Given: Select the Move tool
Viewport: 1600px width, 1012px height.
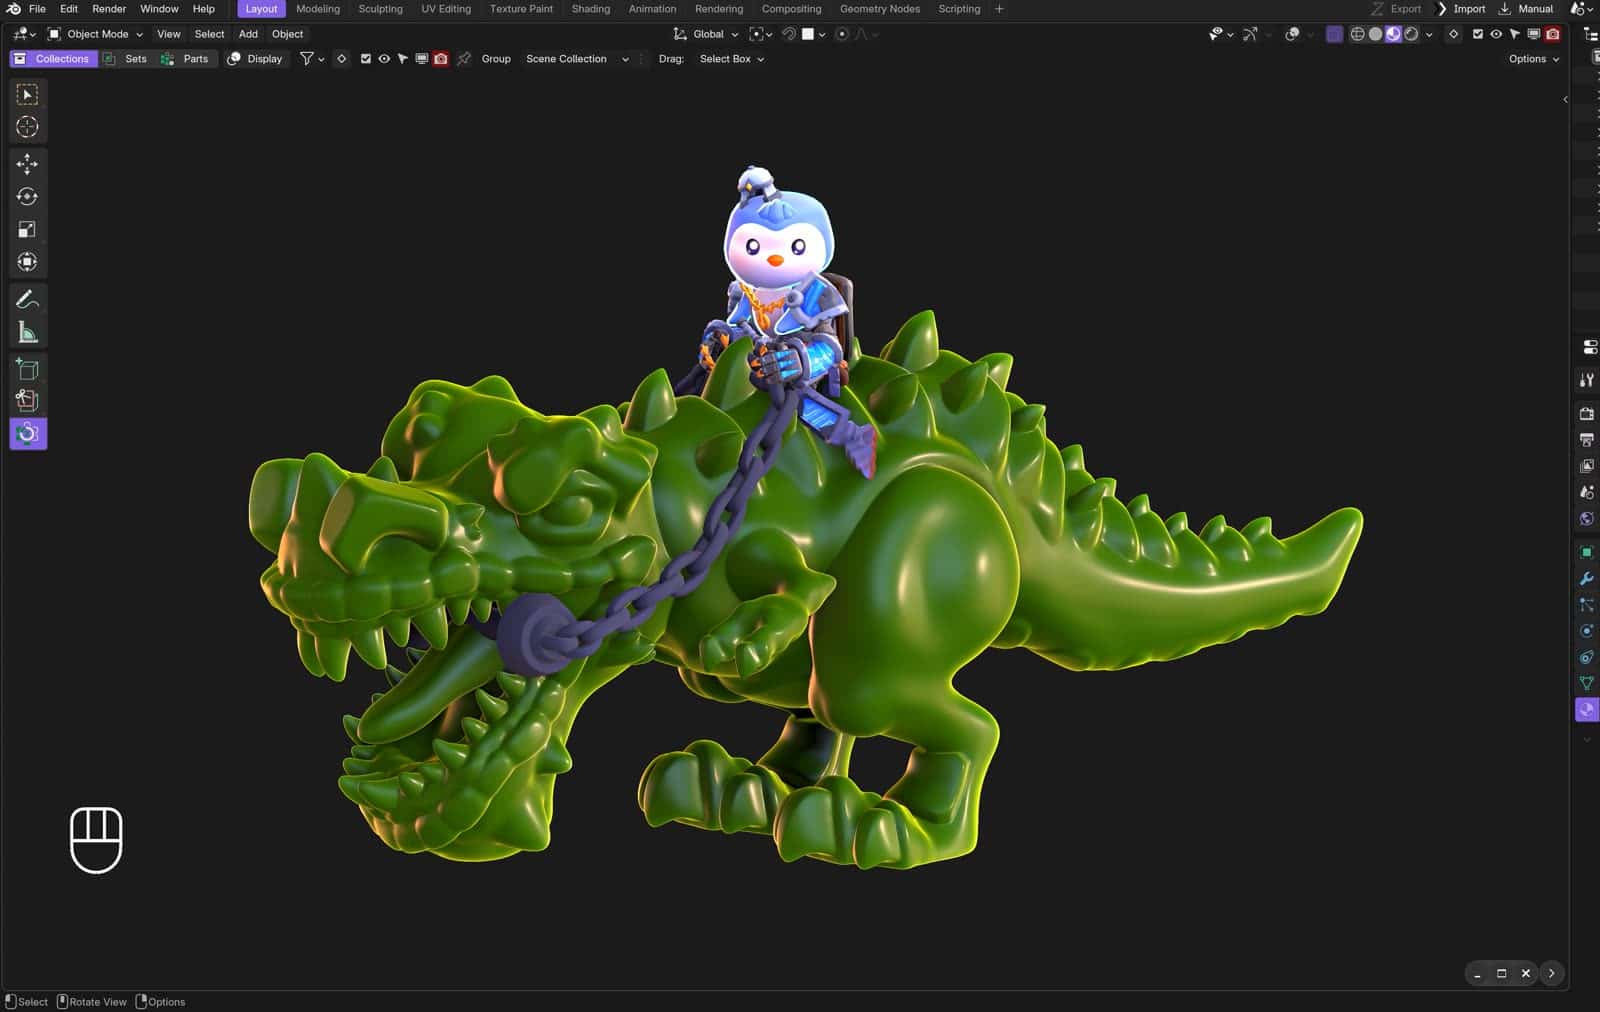Looking at the screenshot, I should click(27, 164).
